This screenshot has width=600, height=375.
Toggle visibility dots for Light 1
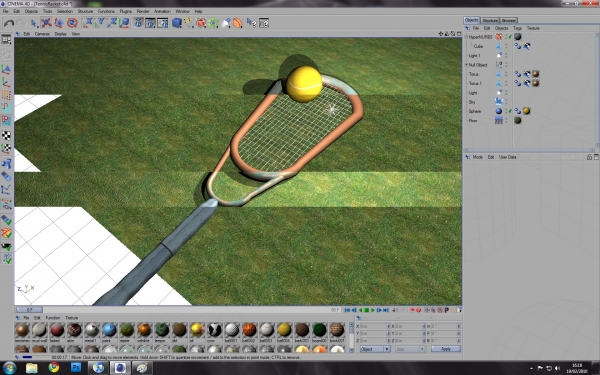pos(506,55)
